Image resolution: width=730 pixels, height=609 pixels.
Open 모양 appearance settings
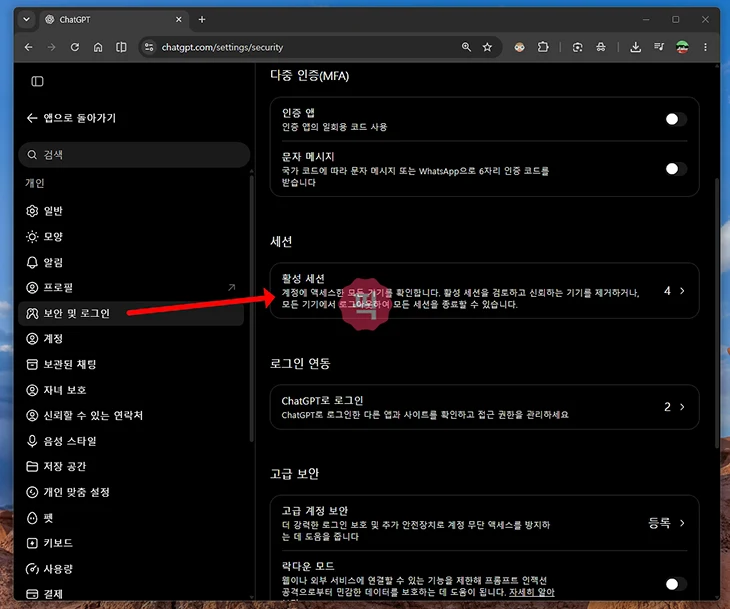click(131, 237)
